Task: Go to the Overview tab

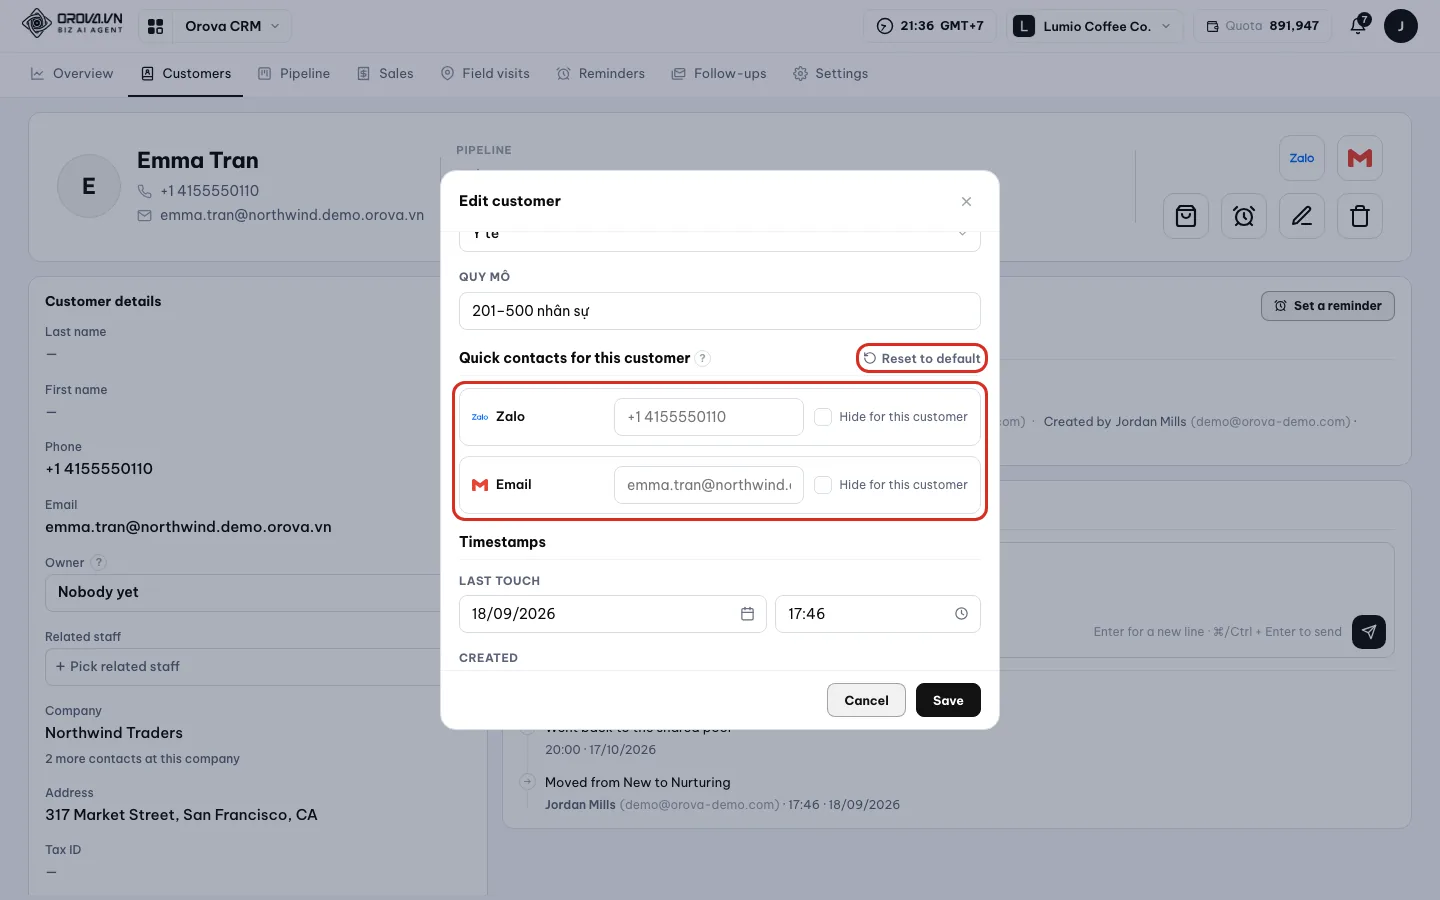Action: coord(72,74)
